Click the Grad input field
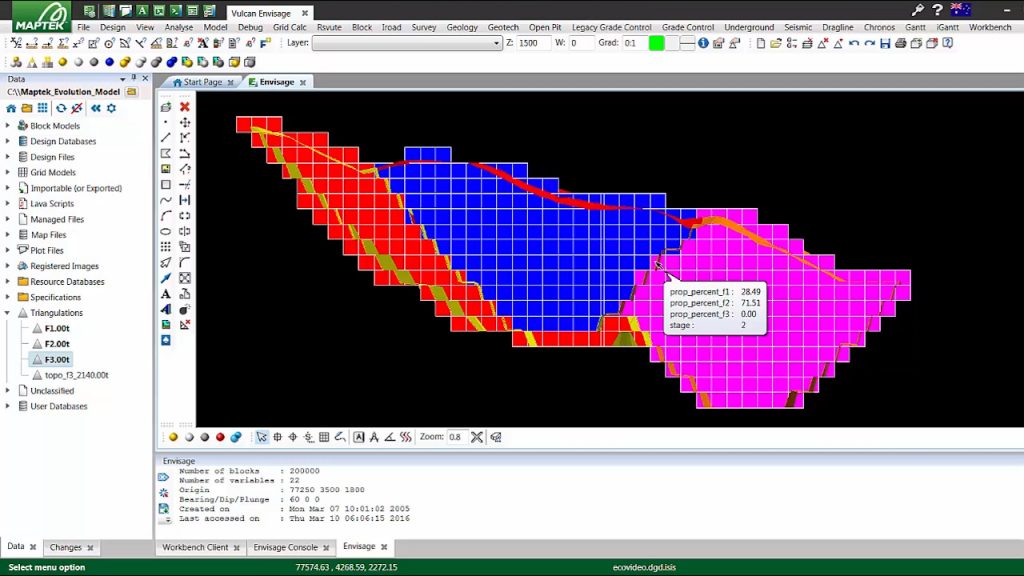Viewport: 1024px width, 576px height. [633, 43]
